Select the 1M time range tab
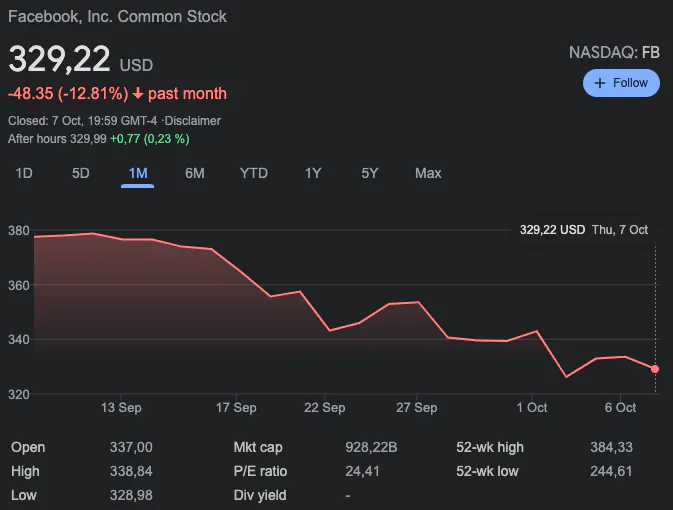Image resolution: width=673 pixels, height=510 pixels. tap(138, 173)
